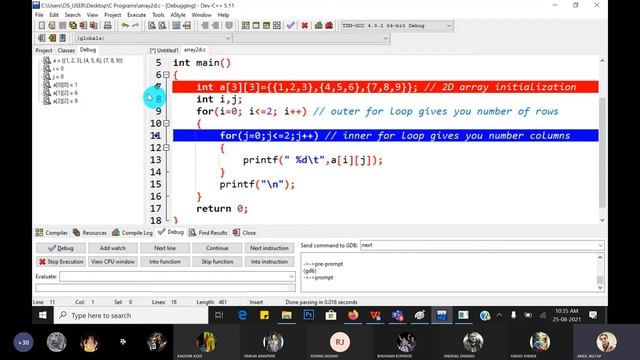Screen dimensions: 640x360
Task: Click the Open file toolbar icon
Action: 52,25
